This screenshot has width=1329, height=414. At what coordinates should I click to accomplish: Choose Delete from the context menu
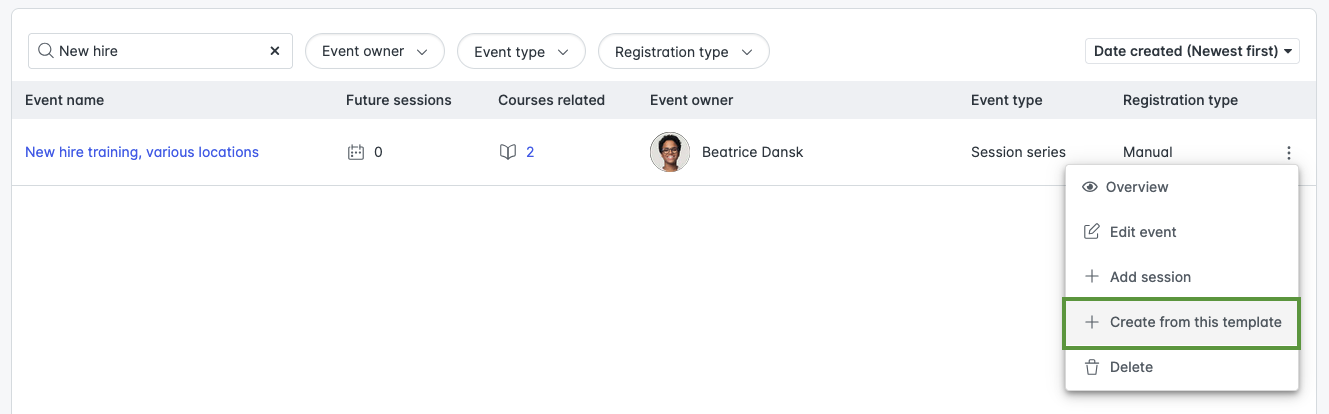1182,367
